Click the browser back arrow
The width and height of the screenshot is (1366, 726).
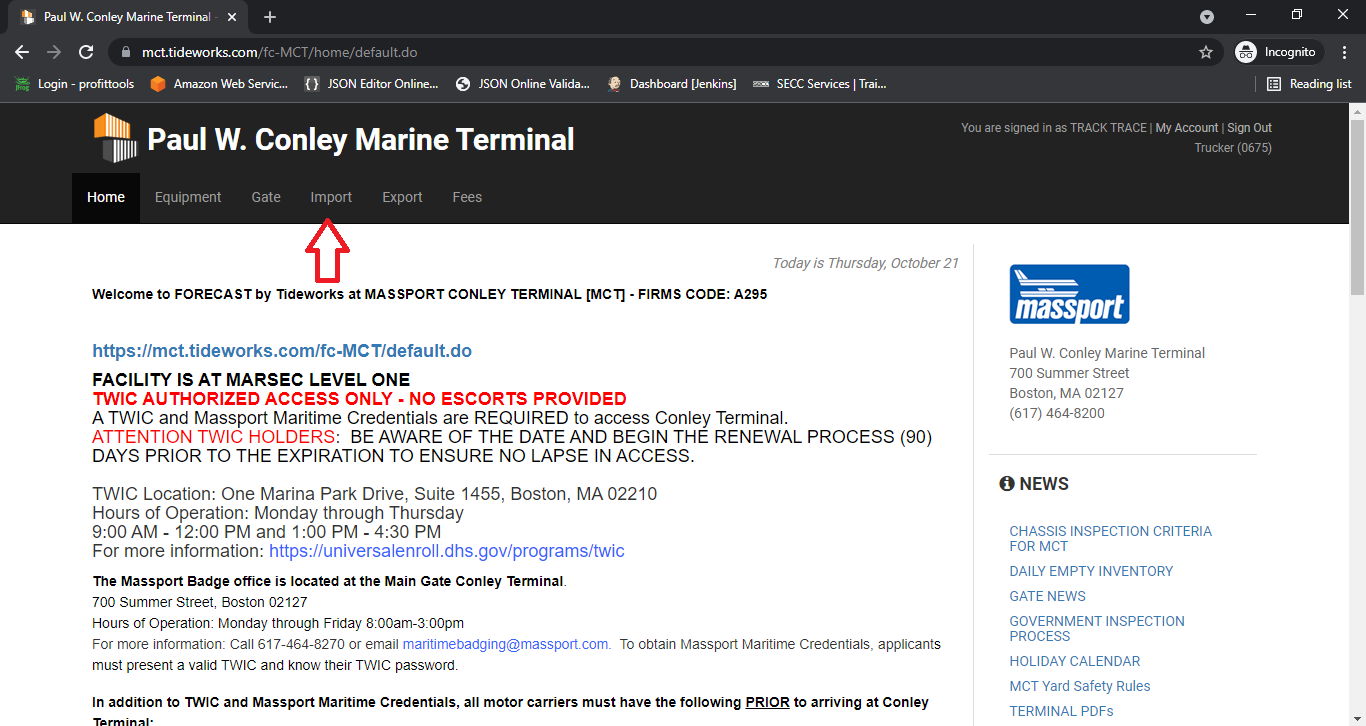[22, 52]
